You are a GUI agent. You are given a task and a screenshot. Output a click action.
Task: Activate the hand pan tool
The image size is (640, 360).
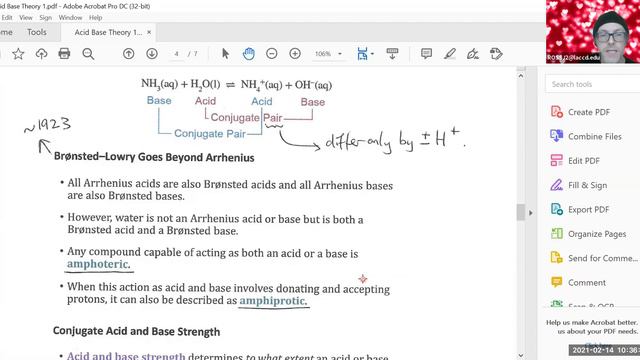[249, 53]
